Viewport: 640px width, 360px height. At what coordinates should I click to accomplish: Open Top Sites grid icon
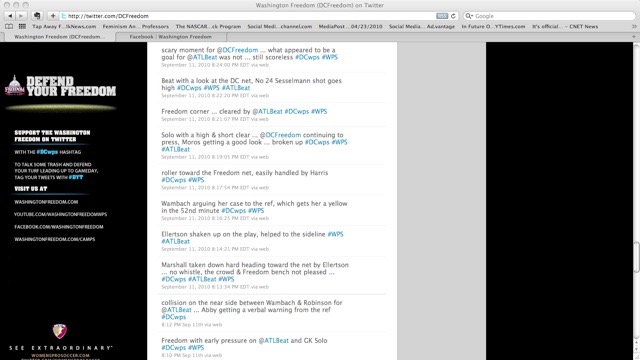(x=22, y=26)
